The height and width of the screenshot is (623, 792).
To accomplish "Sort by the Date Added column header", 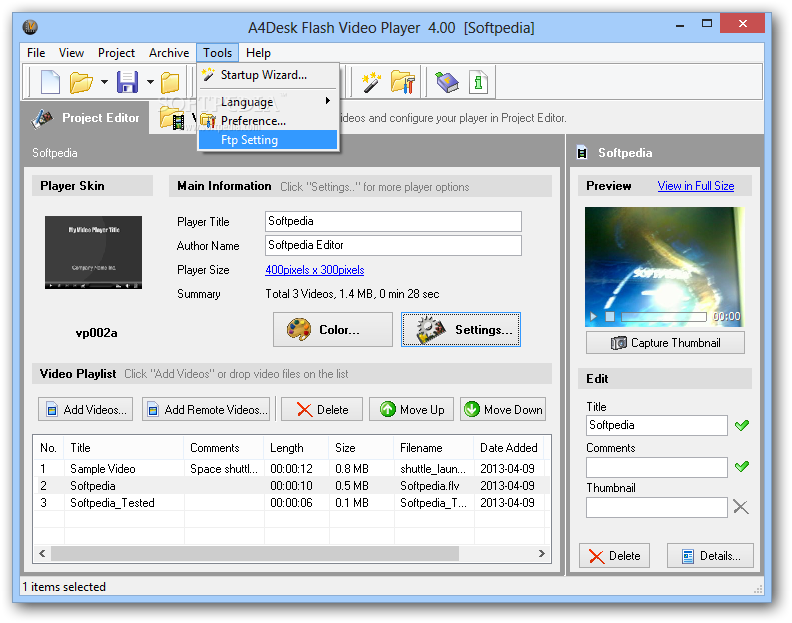I will coord(509,448).
